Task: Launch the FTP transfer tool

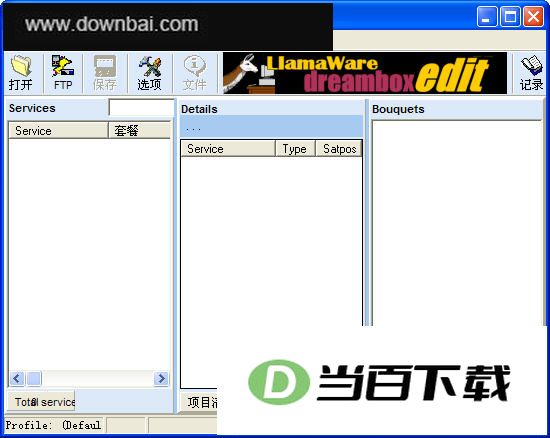Action: tap(63, 73)
